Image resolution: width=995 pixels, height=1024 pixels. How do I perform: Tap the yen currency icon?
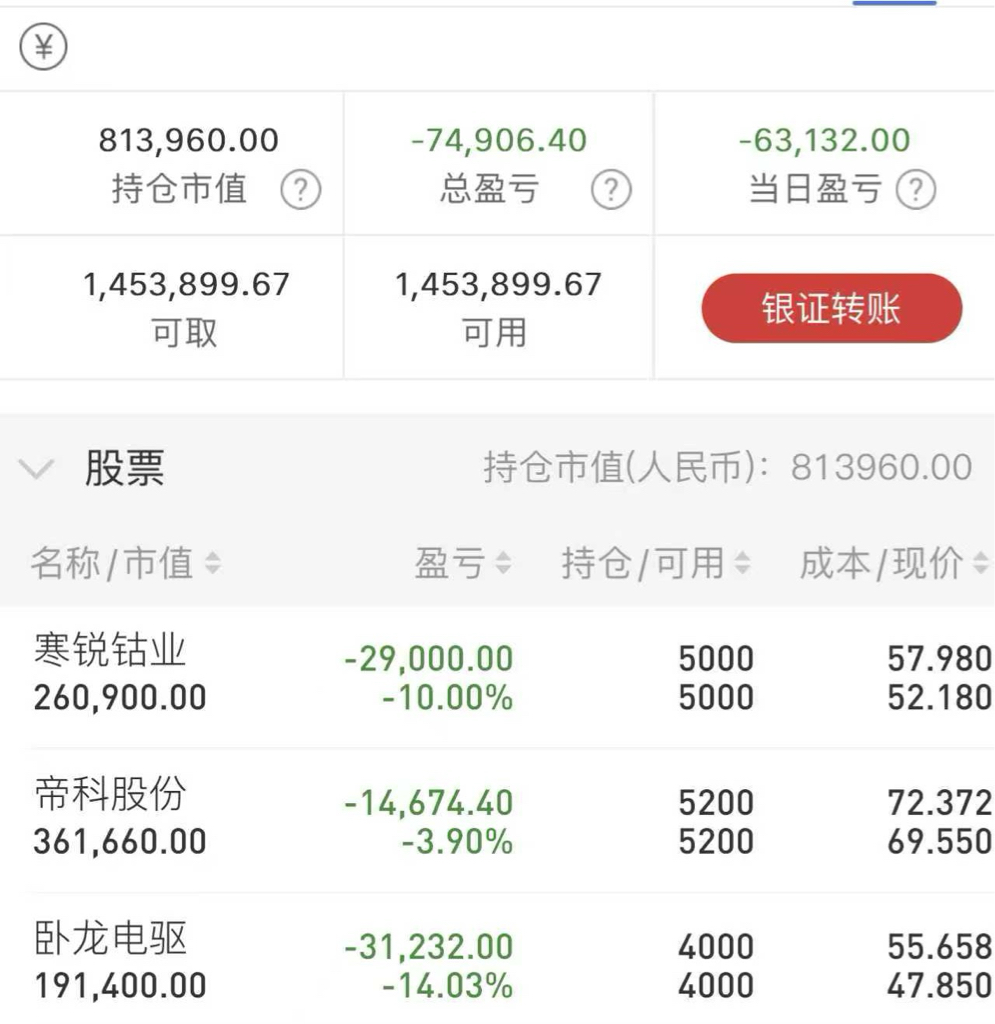pos(43,47)
